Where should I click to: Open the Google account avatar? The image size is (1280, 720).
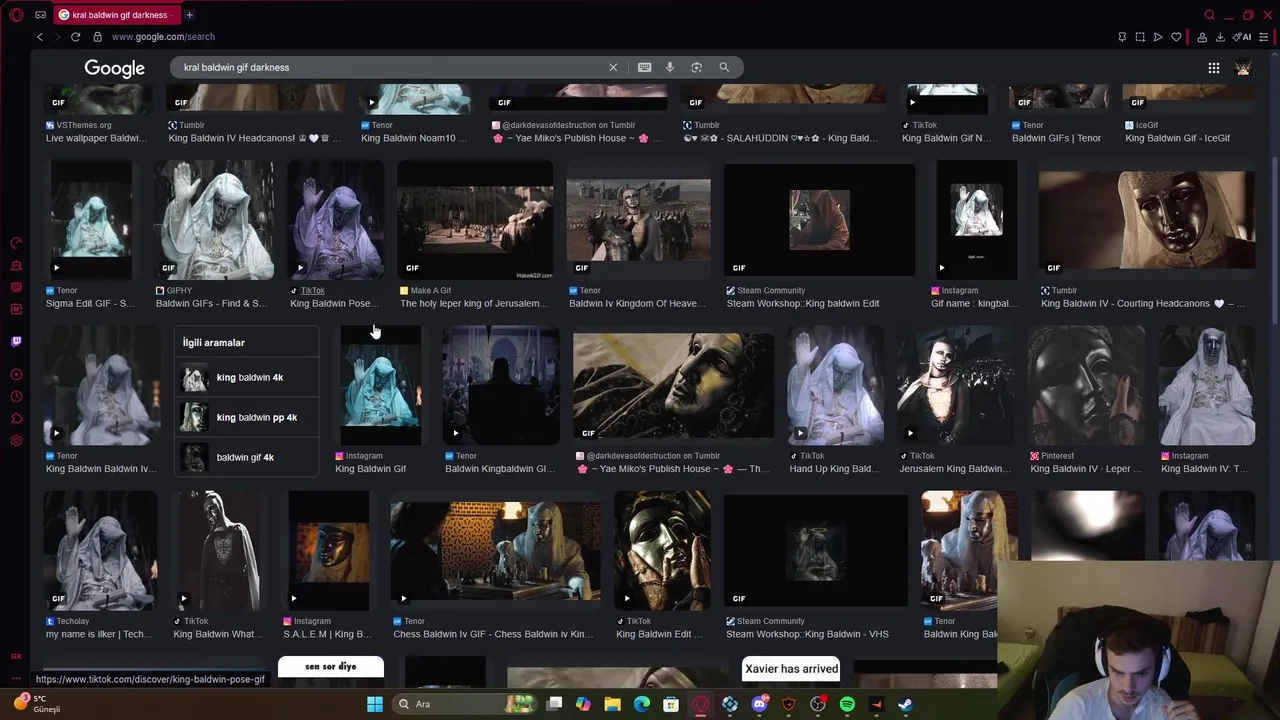point(1243,68)
